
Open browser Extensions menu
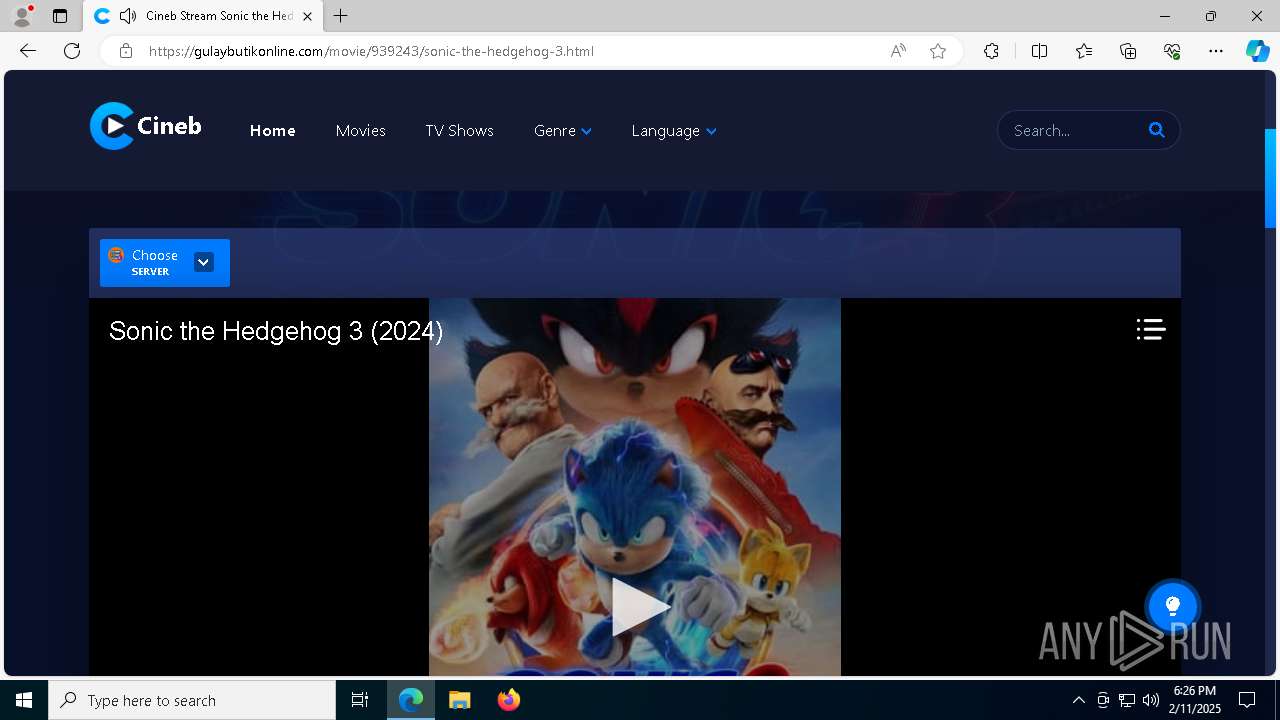coord(991,51)
